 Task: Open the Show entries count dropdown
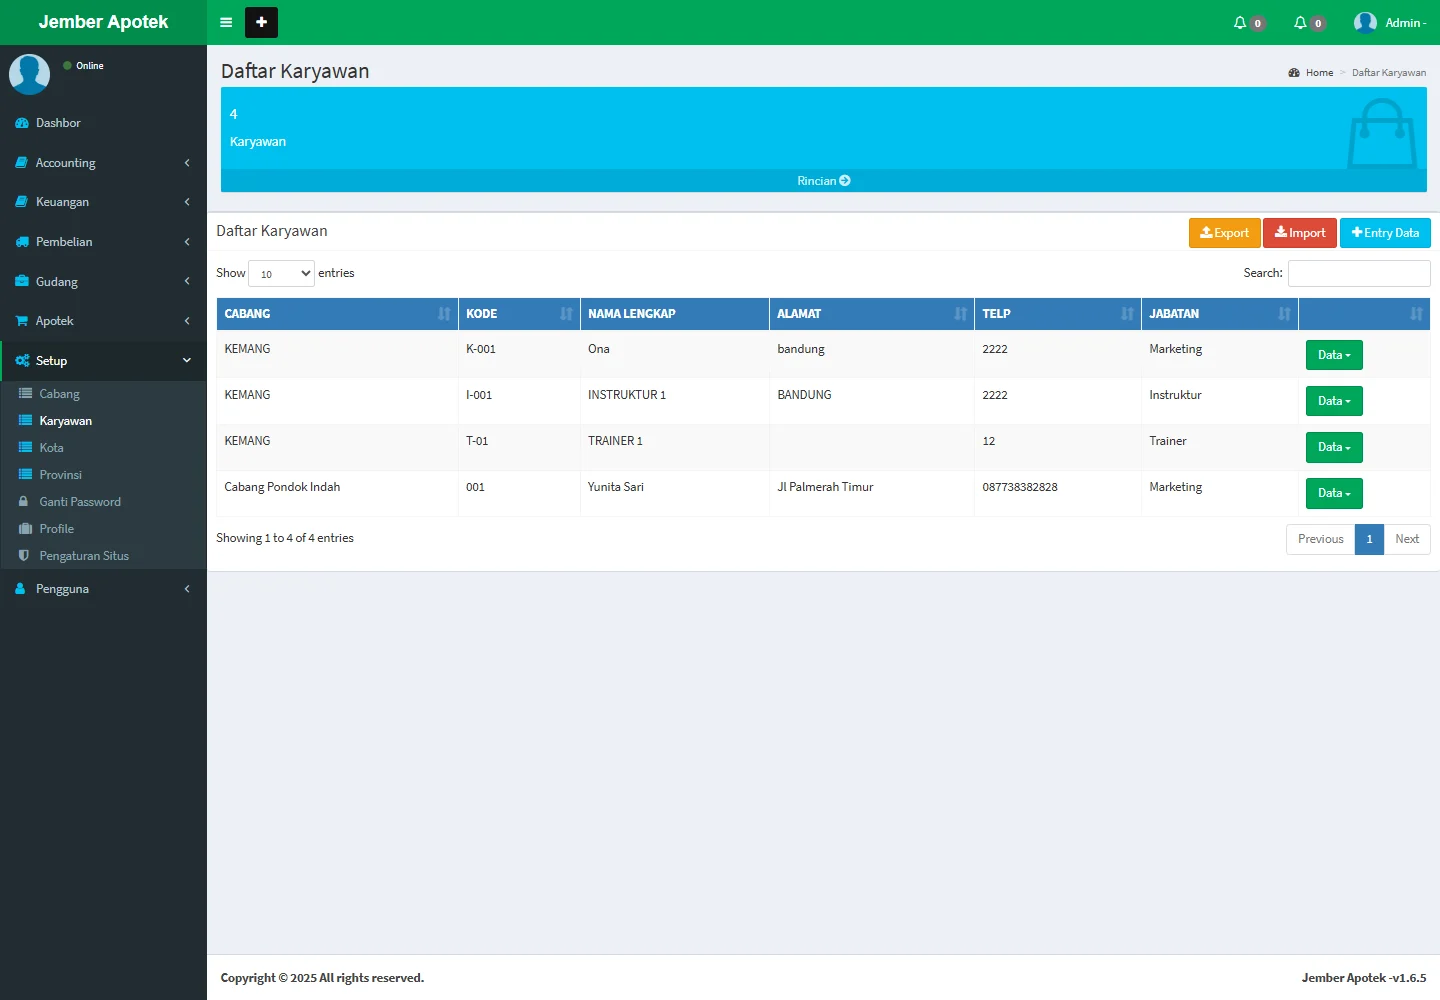[x=281, y=274]
